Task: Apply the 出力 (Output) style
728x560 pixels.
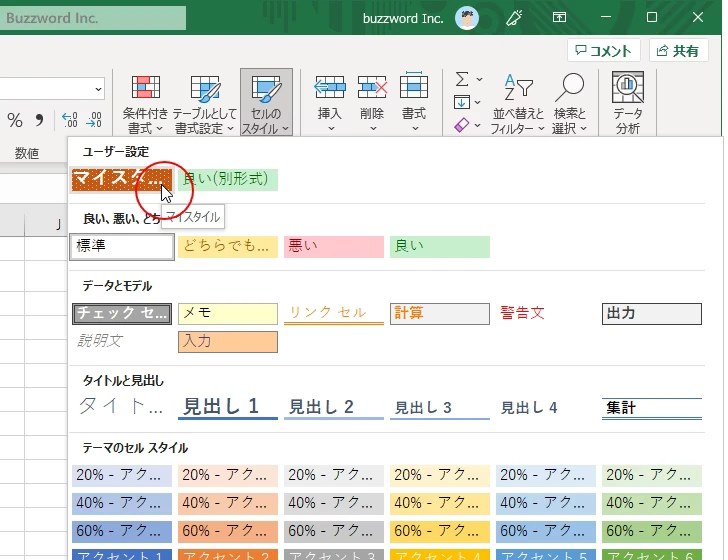Action: 652,314
